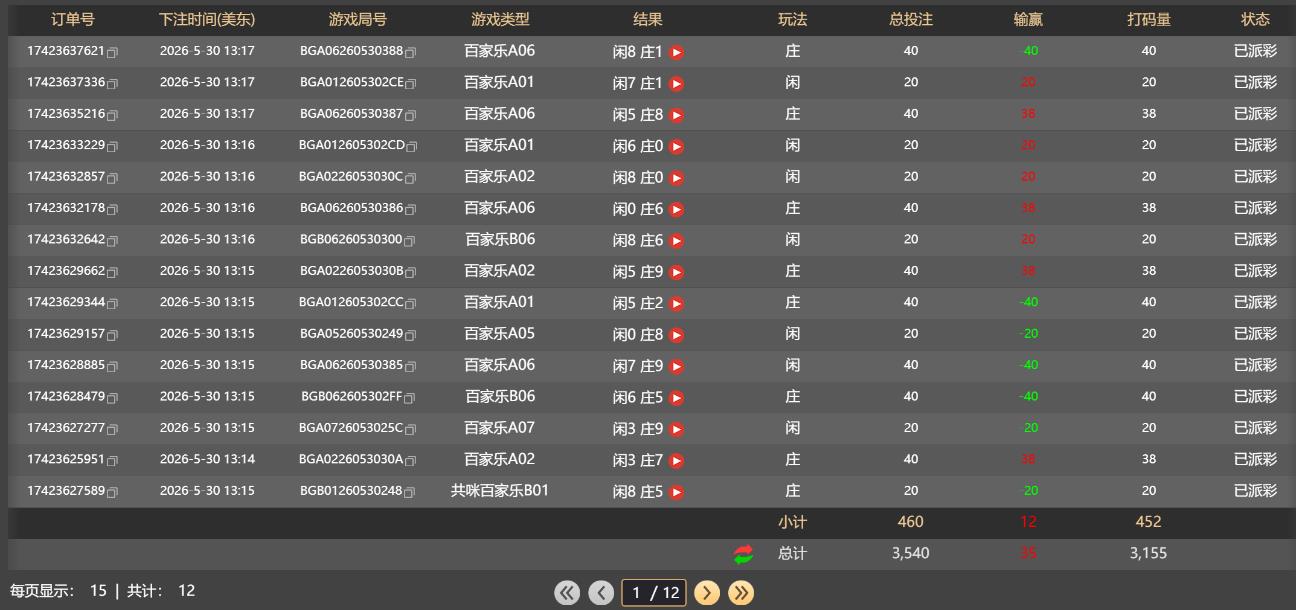The height and width of the screenshot is (610, 1296).
Task: Click the 游戏局号 column header
Action: (358, 19)
